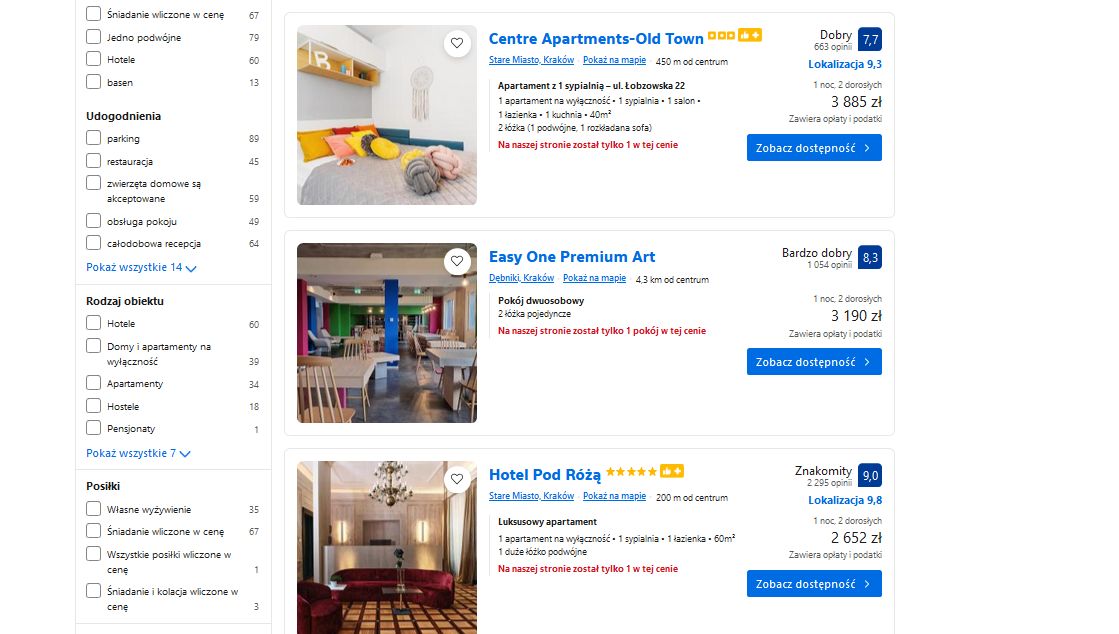Image resolution: width=1119 pixels, height=634 pixels.
Task: Tick the basen checkbox
Action: click(x=94, y=82)
